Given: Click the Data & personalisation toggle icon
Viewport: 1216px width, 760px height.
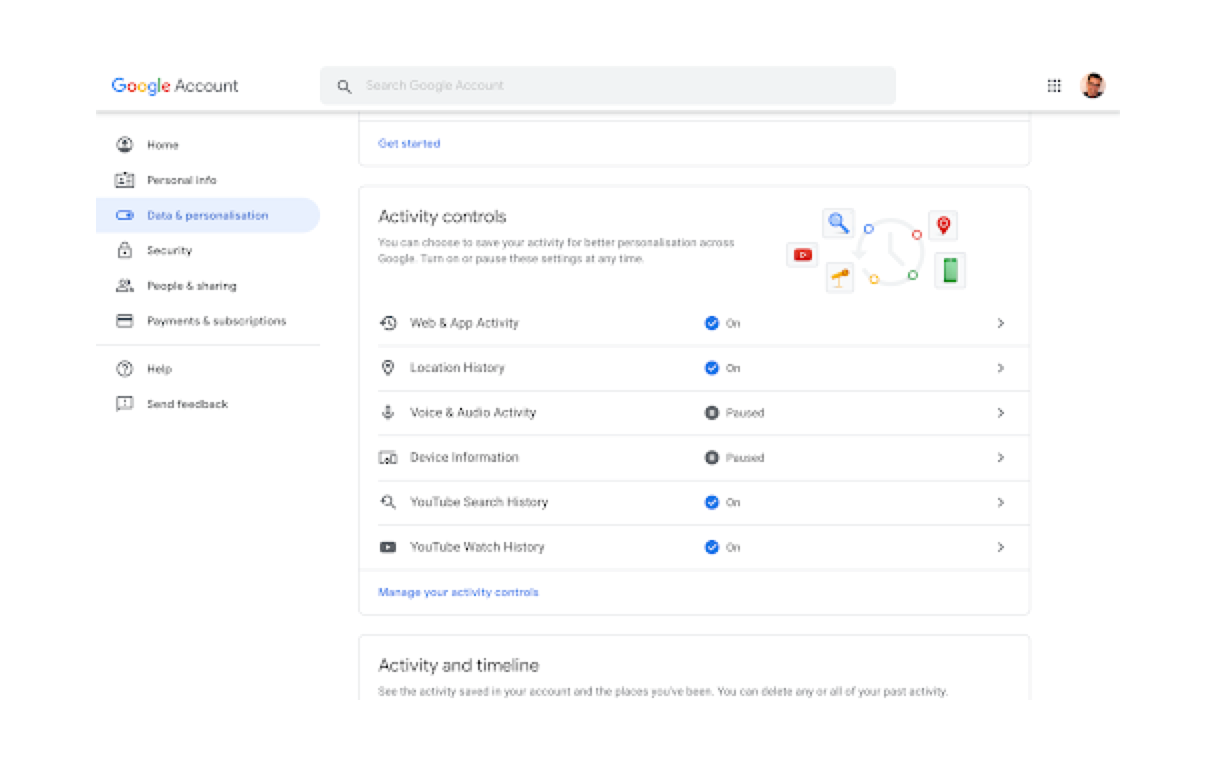Looking at the screenshot, I should coord(125,215).
